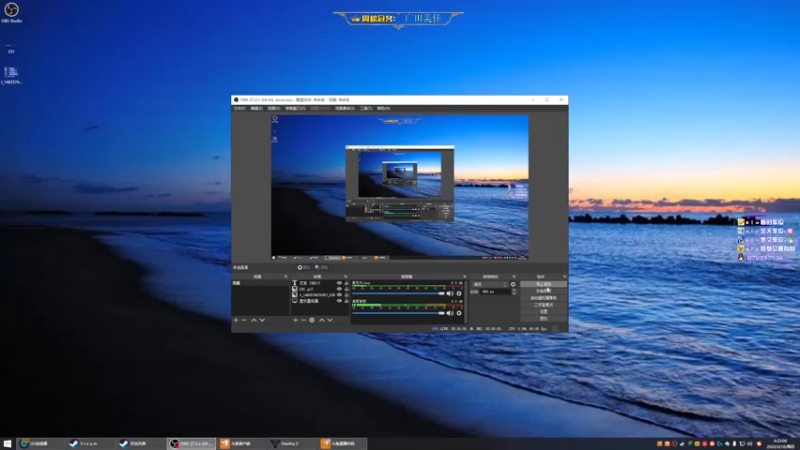Open the OBS Studio desktop shortcut icon
This screenshot has height=450, width=800.
(11, 13)
